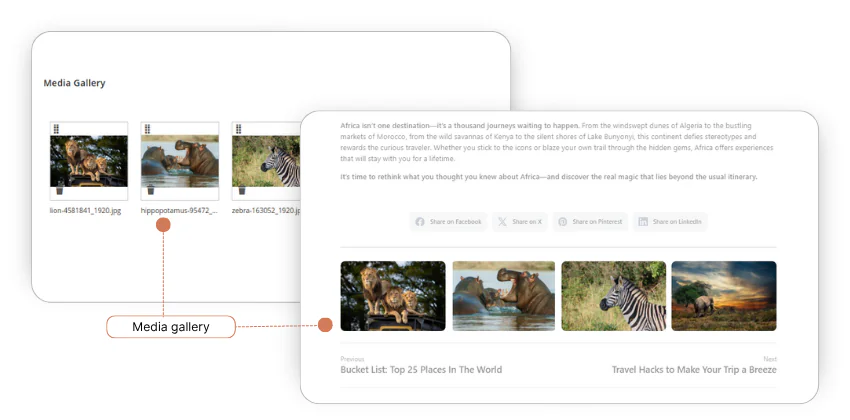Click the Share on Pinterest button
Image resolution: width=850 pixels, height=420 pixels.
589,221
